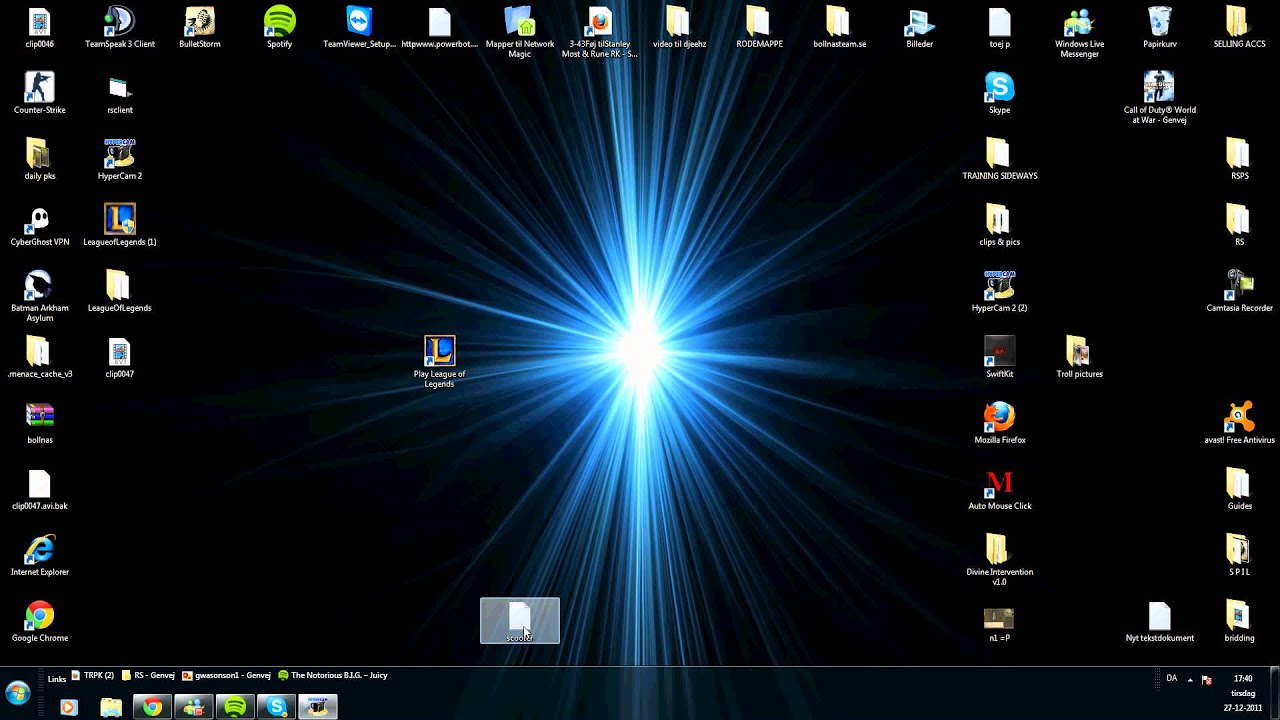Open Windows Live Messenger taskbar button
Viewport: 1280px width, 720px height.
pos(194,707)
